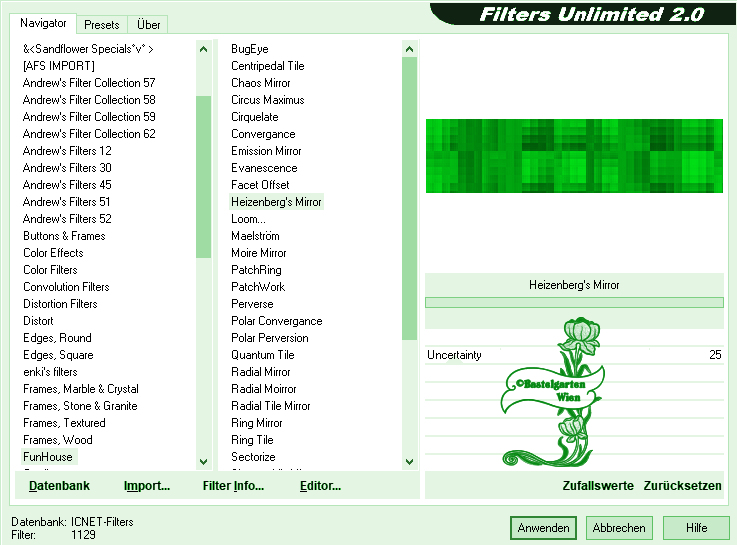737x545 pixels.
Task: Click the Import... button
Action: point(147,486)
